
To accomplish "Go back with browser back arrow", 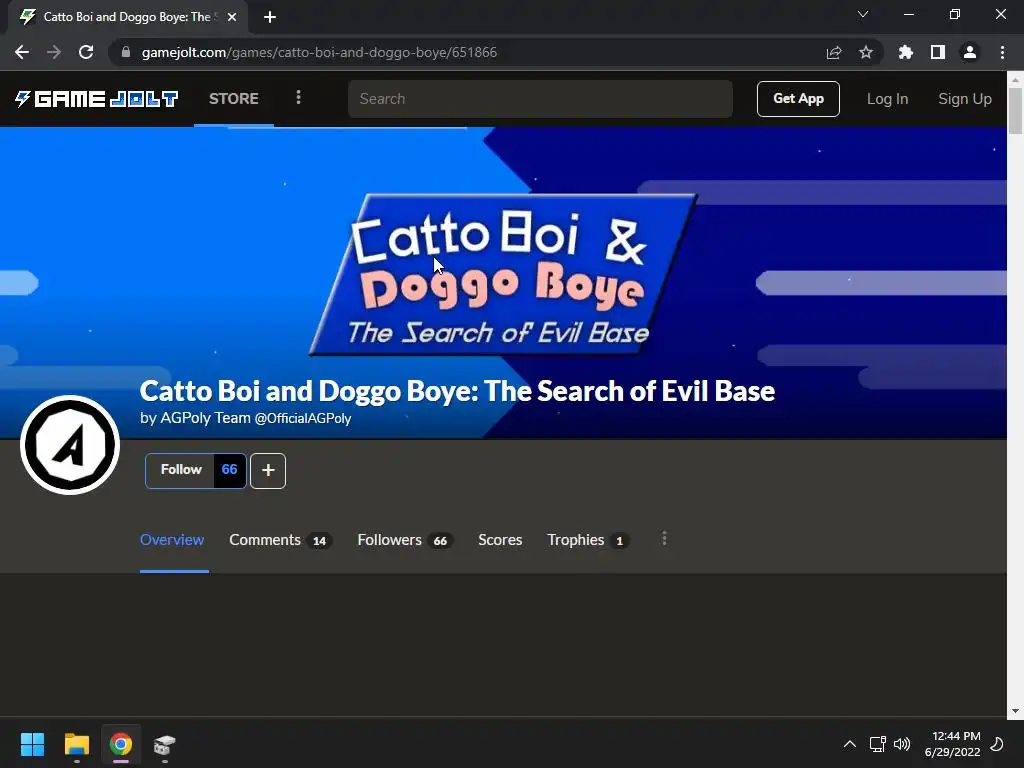I will 22,52.
